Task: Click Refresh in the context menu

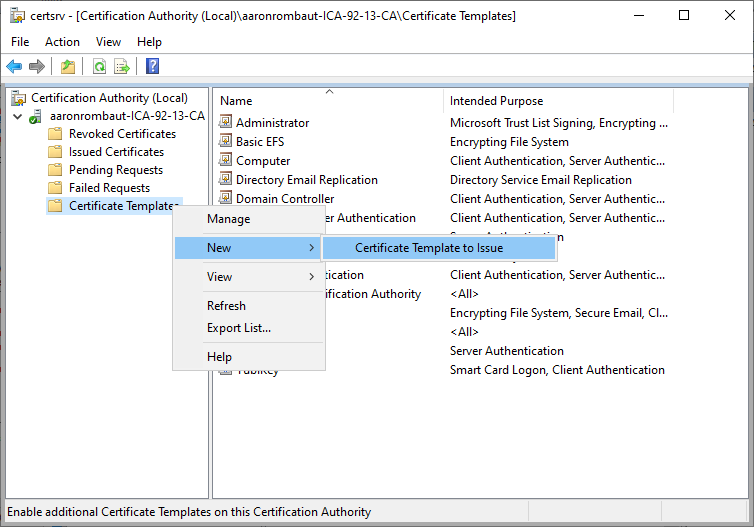Action: click(226, 306)
